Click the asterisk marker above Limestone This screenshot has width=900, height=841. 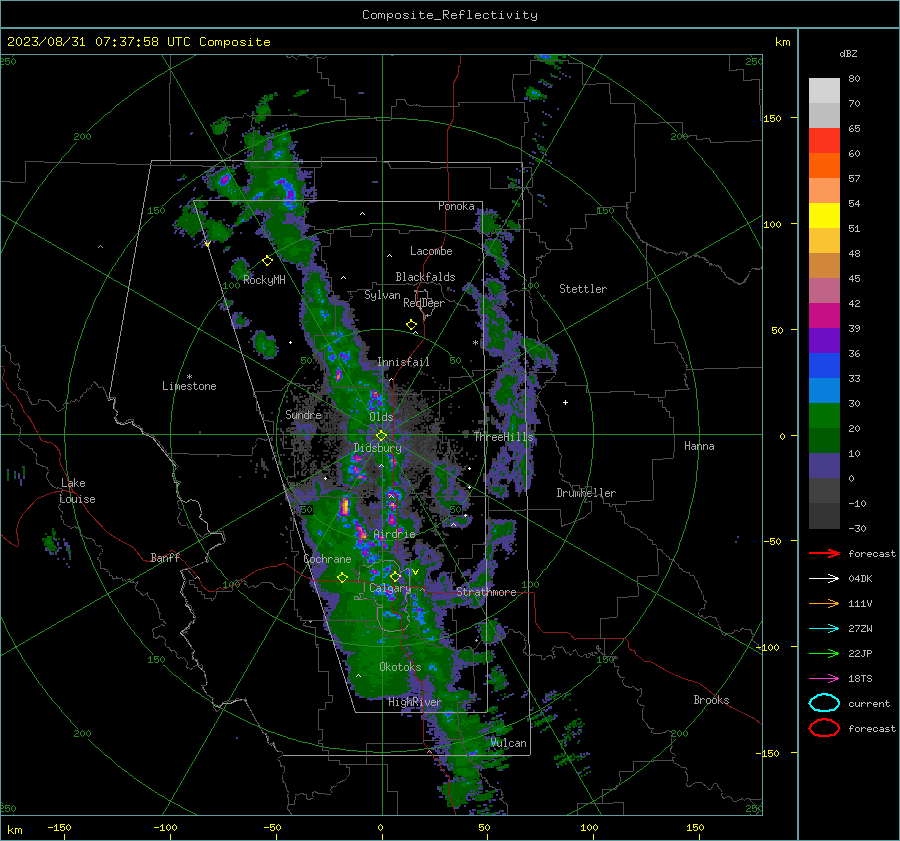(x=189, y=377)
